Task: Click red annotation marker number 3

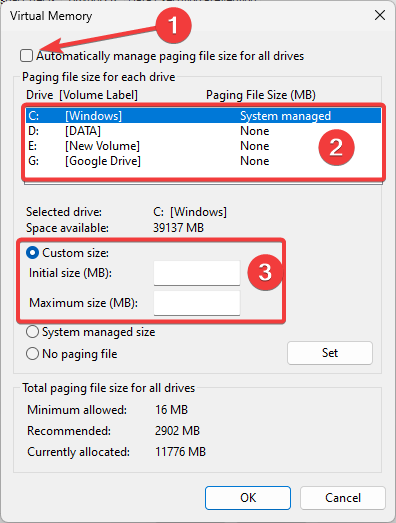Action: point(265,272)
